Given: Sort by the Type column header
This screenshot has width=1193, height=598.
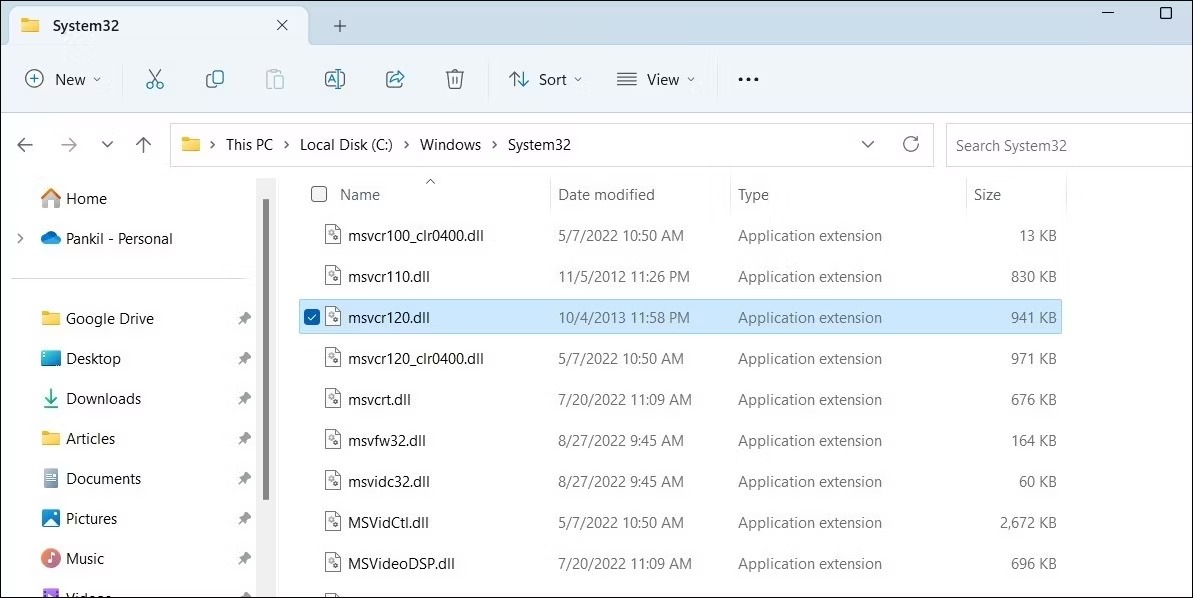Looking at the screenshot, I should 753,195.
